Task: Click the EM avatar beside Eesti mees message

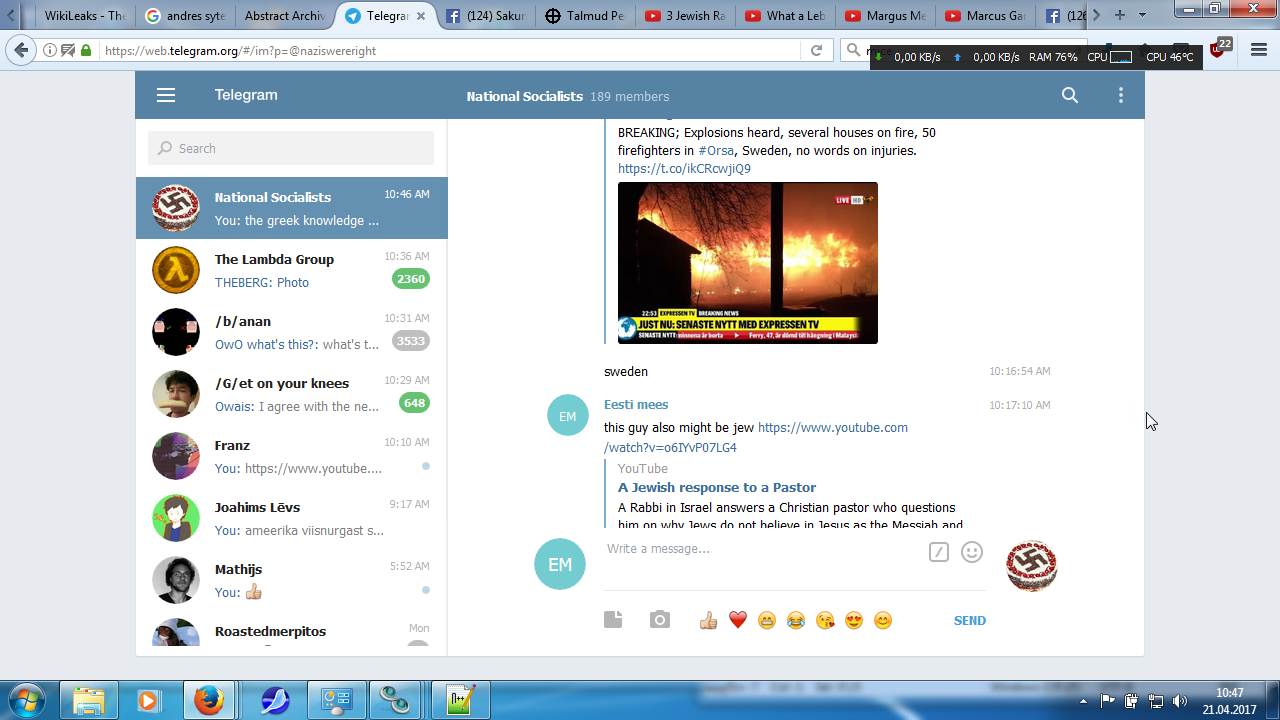Action: (x=568, y=415)
